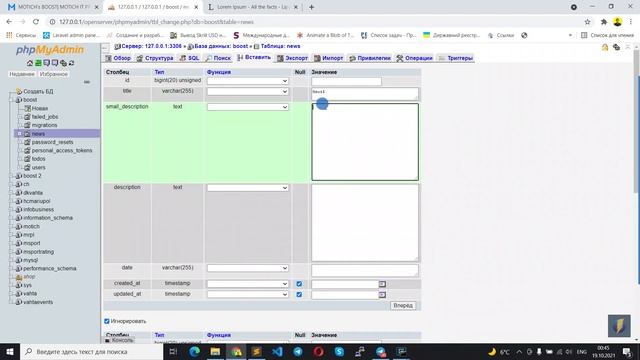640x360 pixels.
Task: Click the id value input field
Action: point(347,81)
